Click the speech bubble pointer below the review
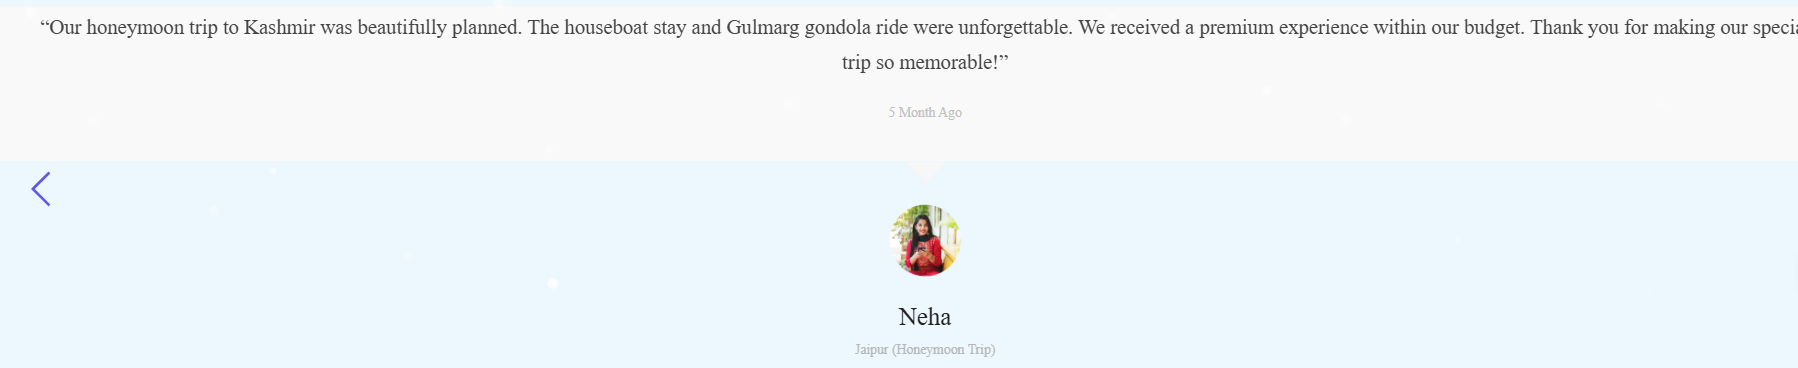 tap(925, 171)
